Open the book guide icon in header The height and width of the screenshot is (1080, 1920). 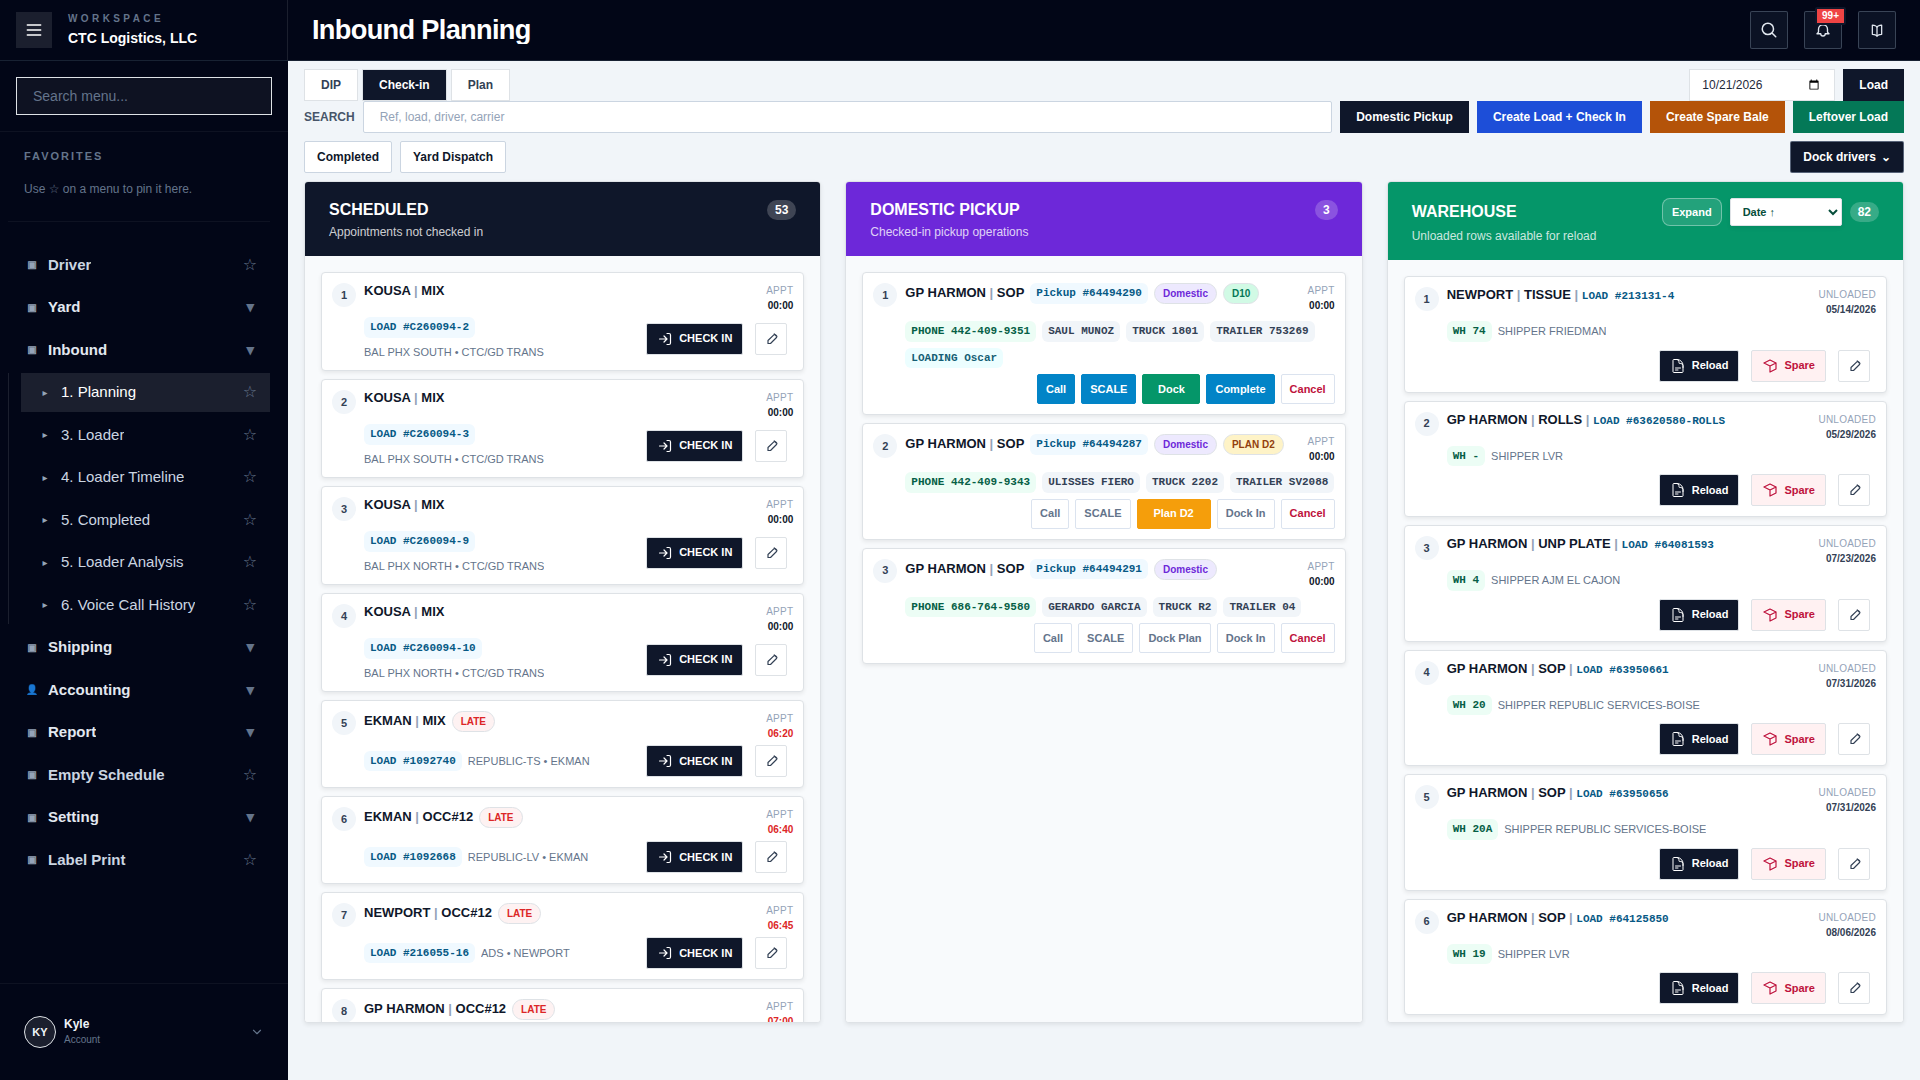pos(1877,30)
